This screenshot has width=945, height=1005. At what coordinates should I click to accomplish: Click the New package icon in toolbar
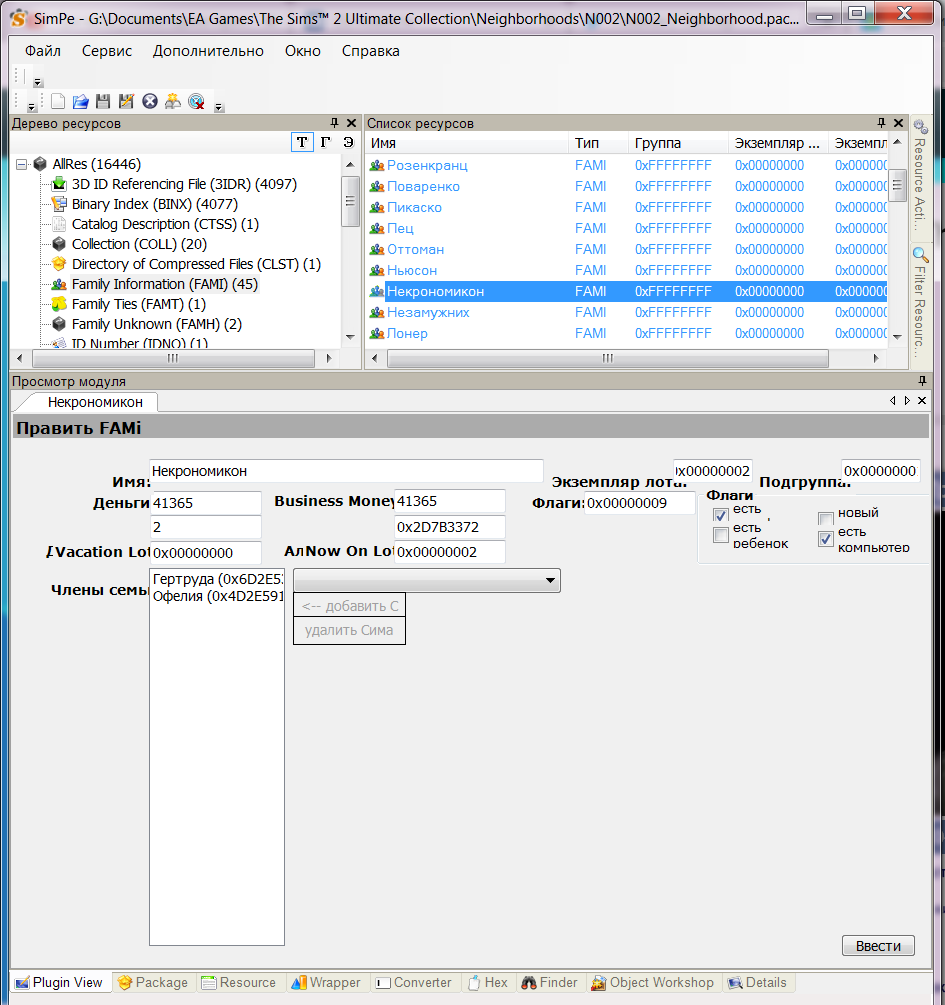[x=58, y=101]
